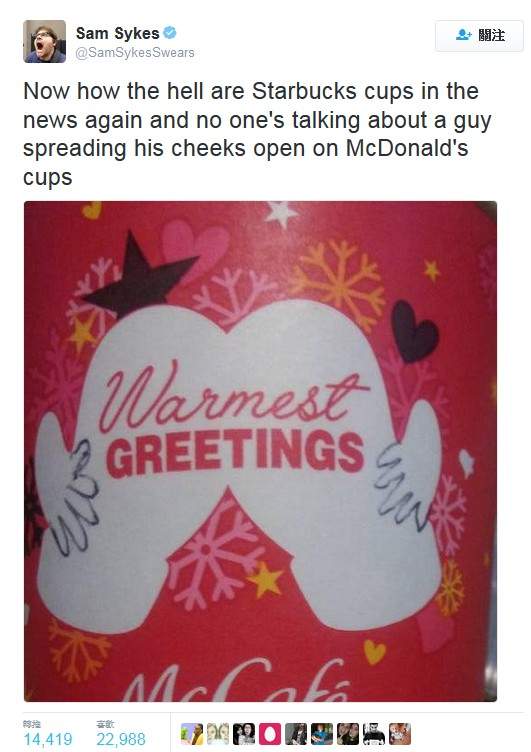531x752 pixels.
Task: Open the third liker avatar with dark hair
Action: [x=244, y=734]
